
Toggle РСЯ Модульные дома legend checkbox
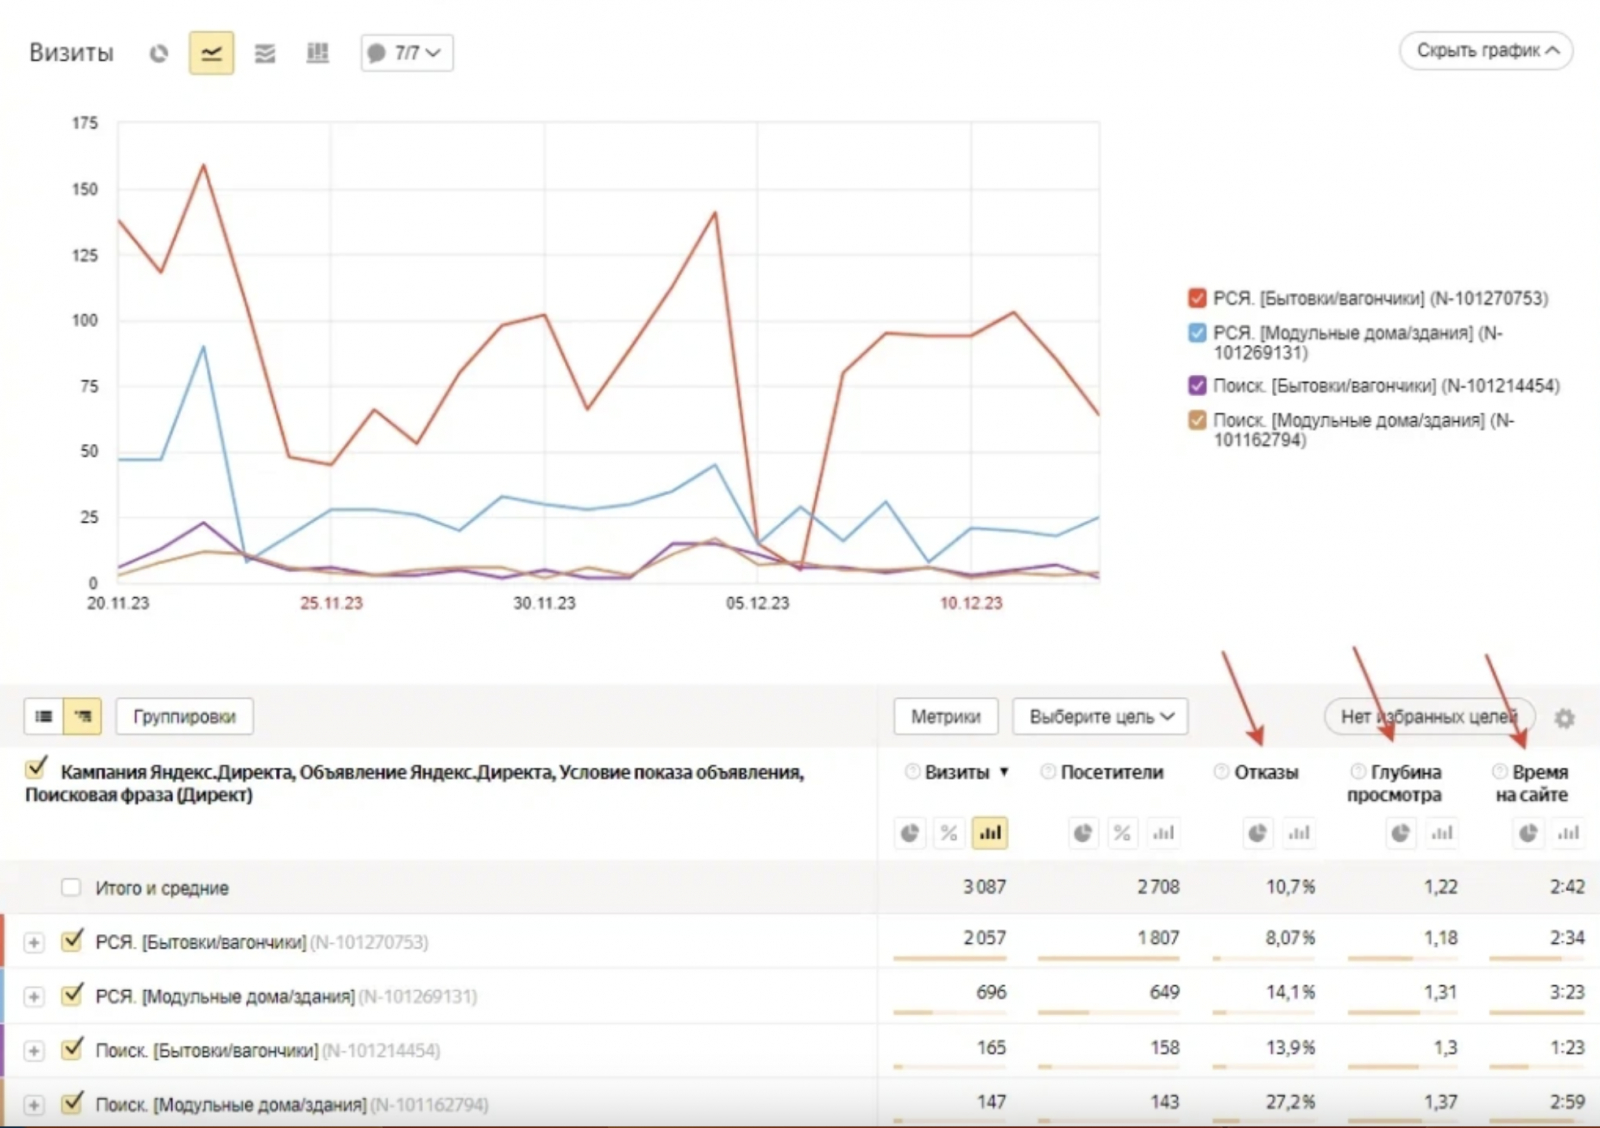[1197, 333]
